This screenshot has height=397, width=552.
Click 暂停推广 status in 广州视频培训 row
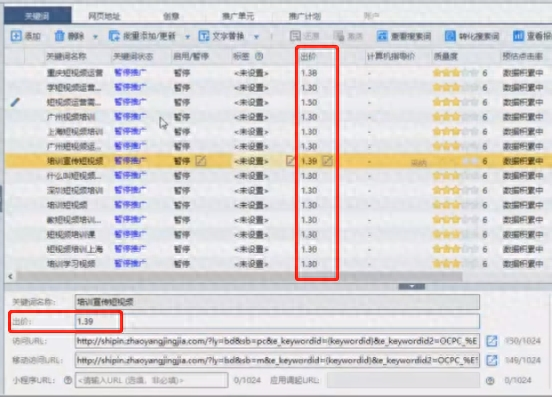click(130, 117)
